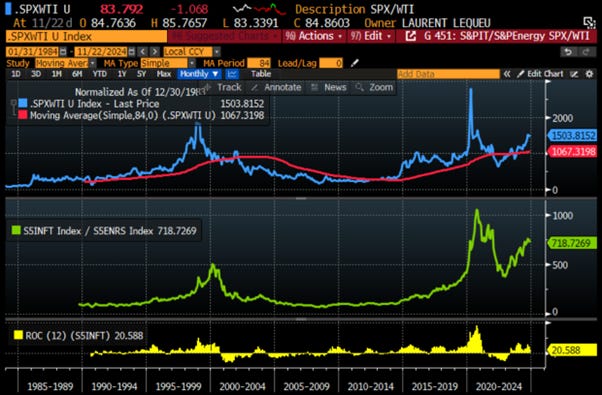This screenshot has width=602, height=395.
Task: Shift date range forward with right arrow
Action: 154,51
